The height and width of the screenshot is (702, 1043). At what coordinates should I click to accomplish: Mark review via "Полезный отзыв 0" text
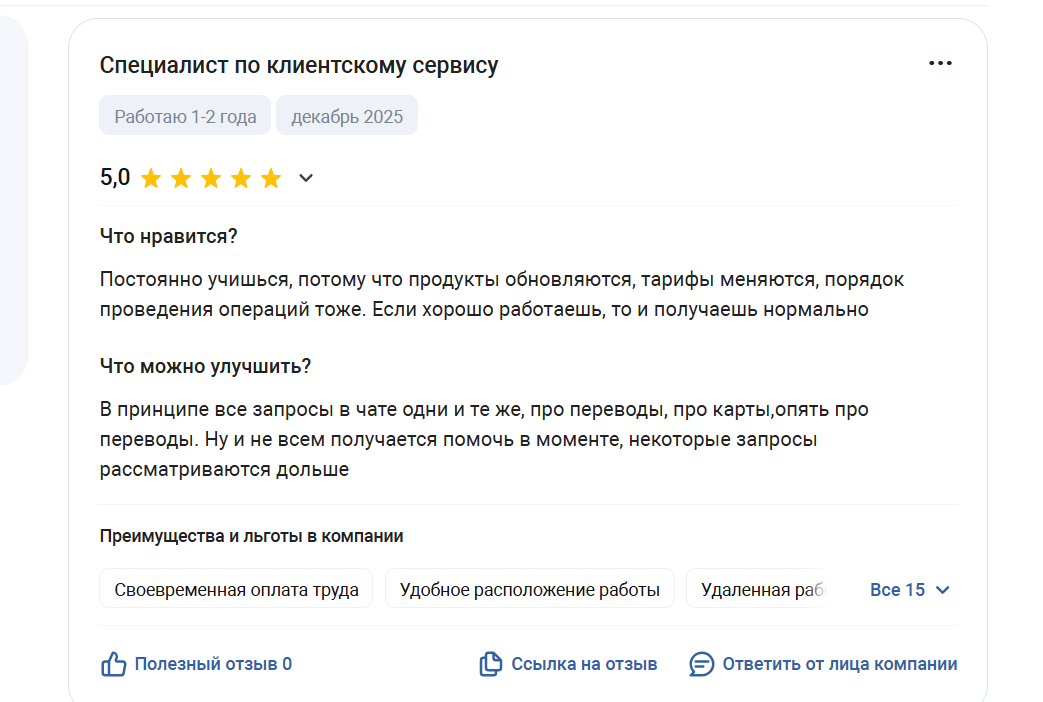click(213, 664)
